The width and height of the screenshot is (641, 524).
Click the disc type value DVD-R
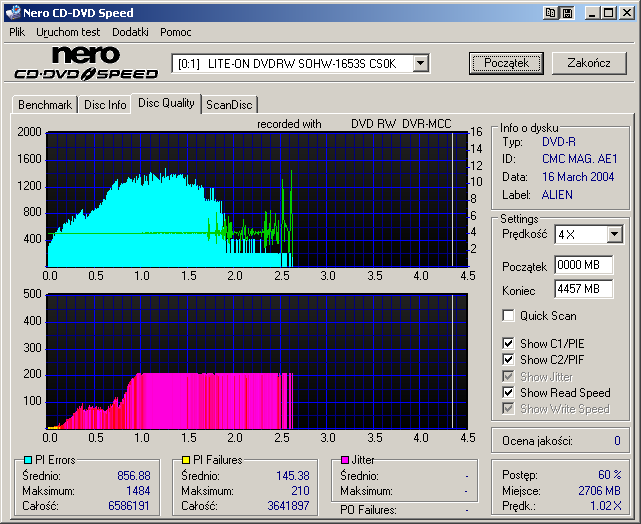pyautogui.click(x=559, y=142)
